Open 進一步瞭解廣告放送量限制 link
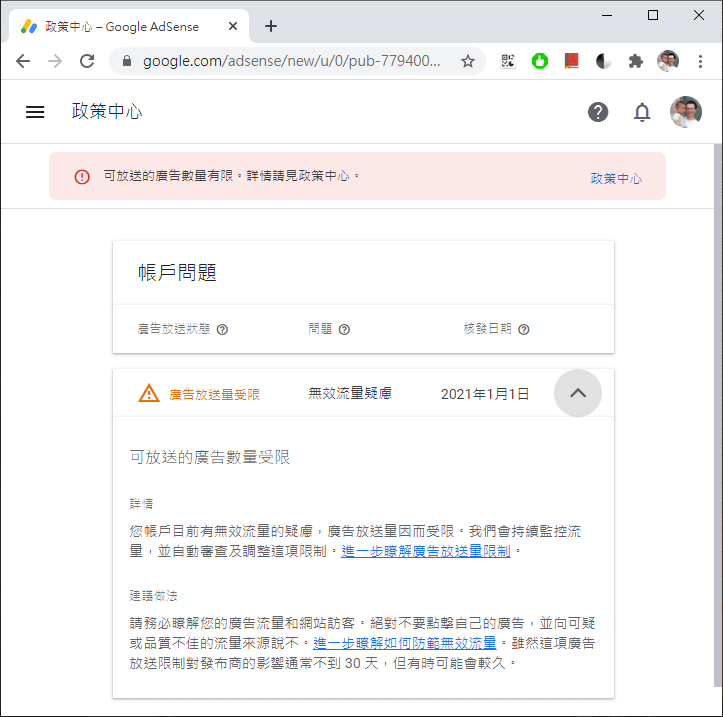This screenshot has height=717, width=723. tap(426, 551)
